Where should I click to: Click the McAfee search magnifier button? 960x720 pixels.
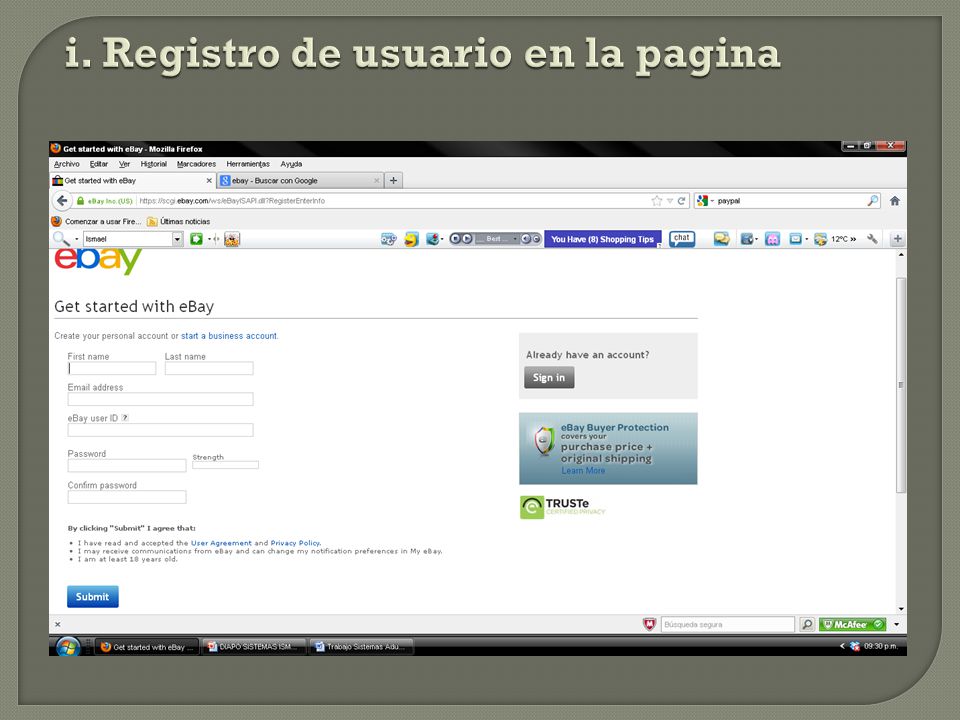808,624
